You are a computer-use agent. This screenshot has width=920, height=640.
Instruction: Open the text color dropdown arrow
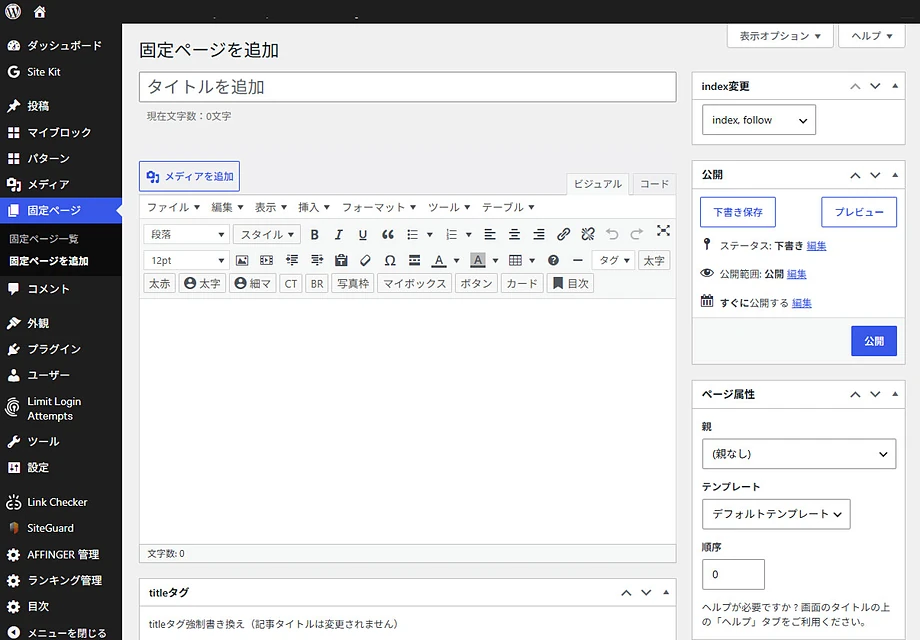(x=456, y=260)
